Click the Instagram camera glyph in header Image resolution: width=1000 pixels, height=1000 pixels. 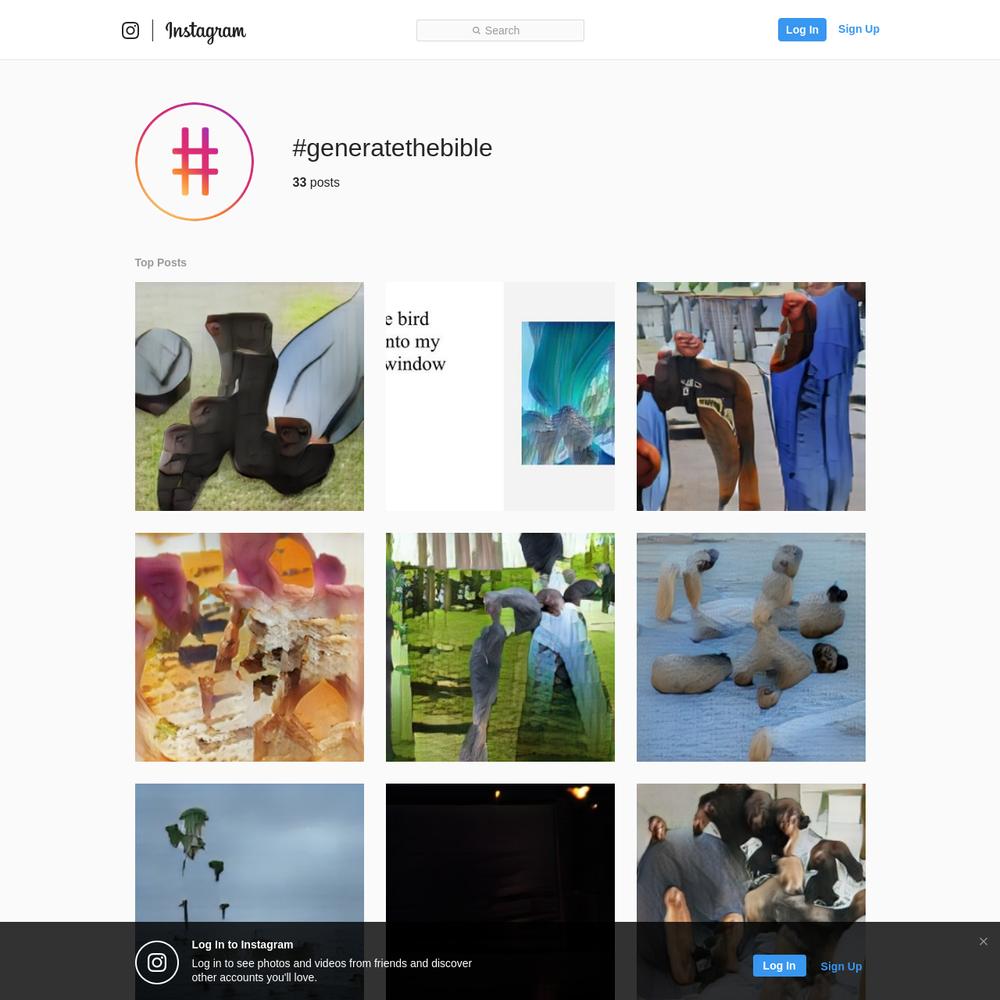tap(130, 30)
